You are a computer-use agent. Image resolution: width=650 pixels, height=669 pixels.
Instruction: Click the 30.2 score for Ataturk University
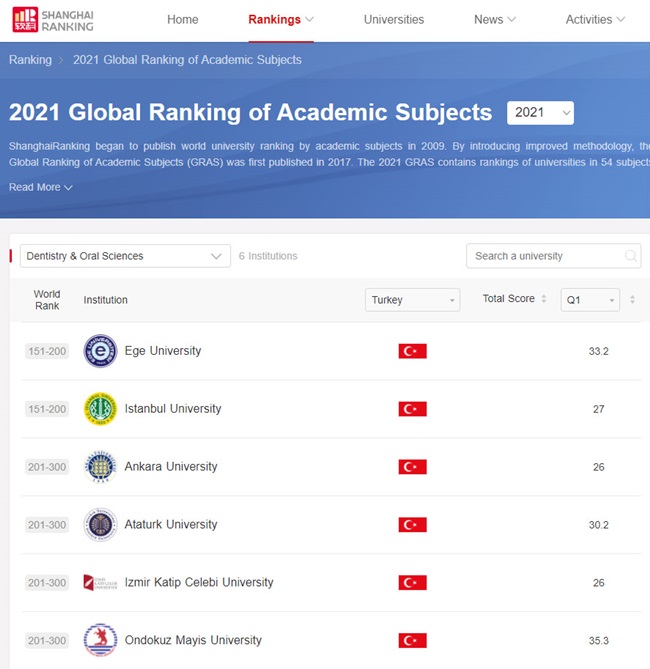[599, 525]
